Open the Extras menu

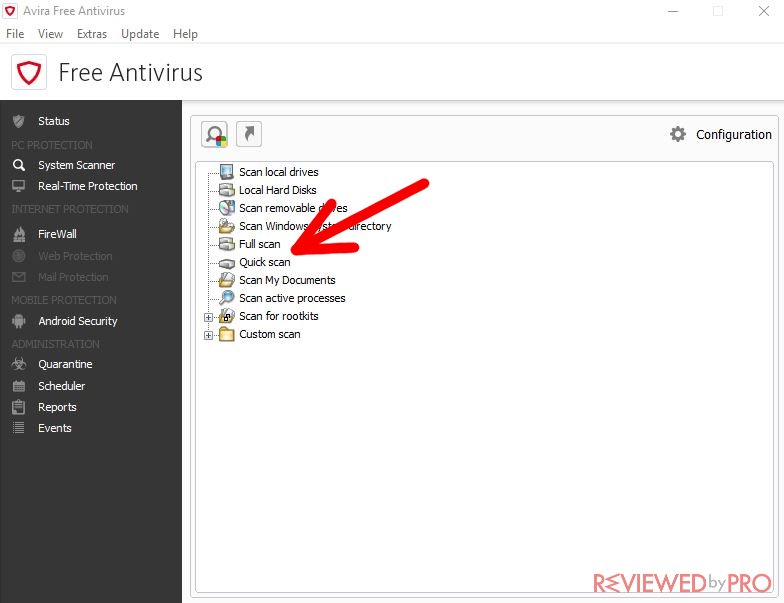(92, 34)
